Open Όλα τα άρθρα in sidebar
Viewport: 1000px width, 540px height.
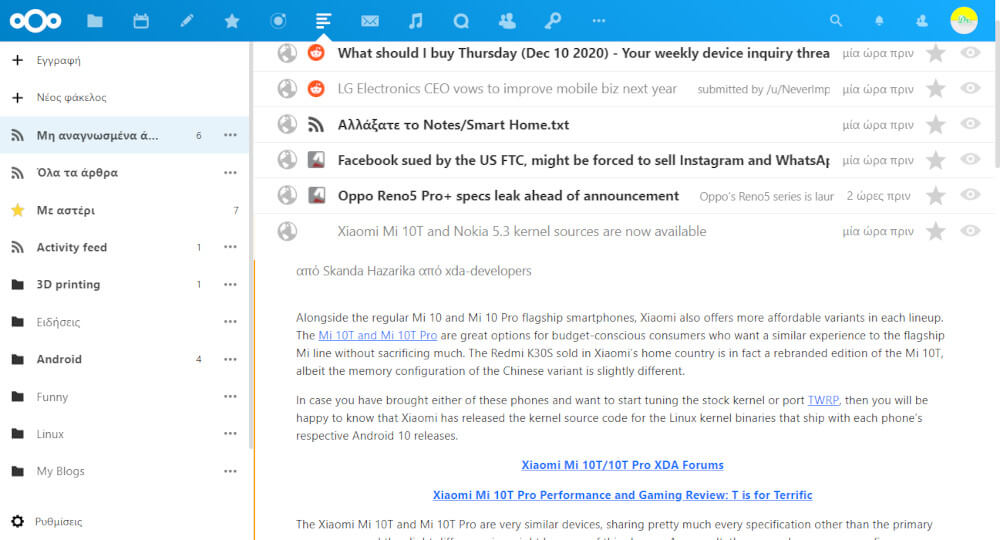[x=77, y=173]
